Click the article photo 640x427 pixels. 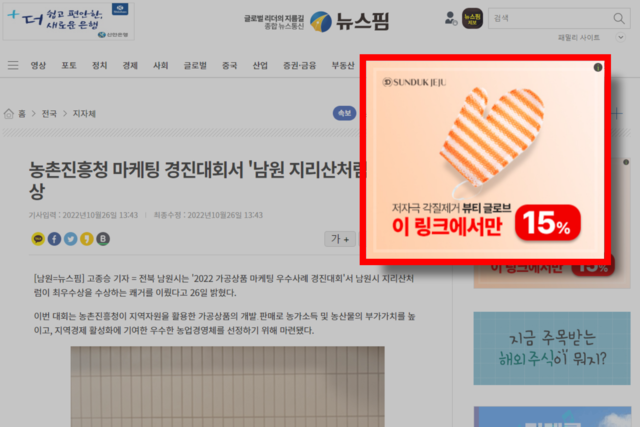(x=227, y=387)
